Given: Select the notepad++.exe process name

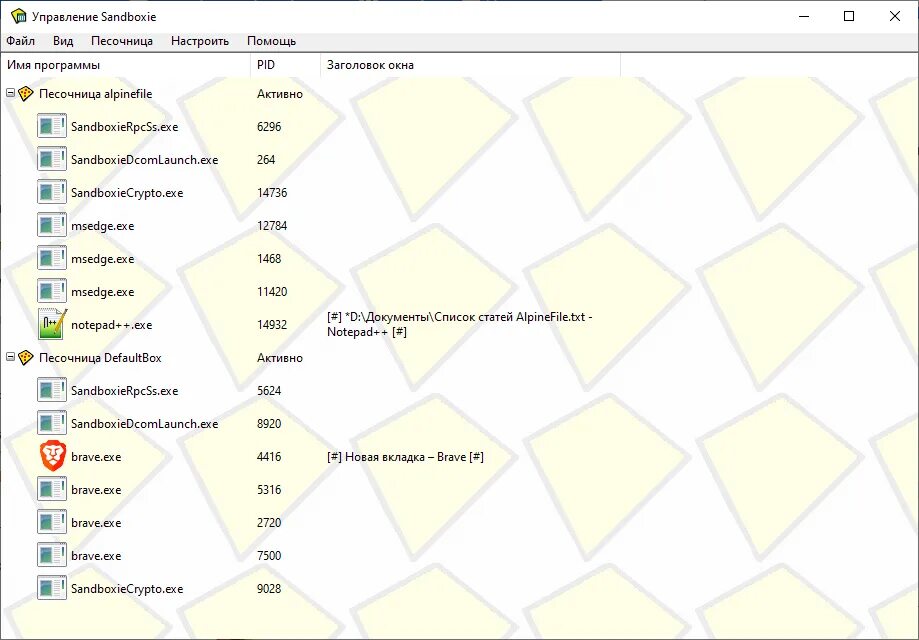Looking at the screenshot, I should pyautogui.click(x=111, y=325).
